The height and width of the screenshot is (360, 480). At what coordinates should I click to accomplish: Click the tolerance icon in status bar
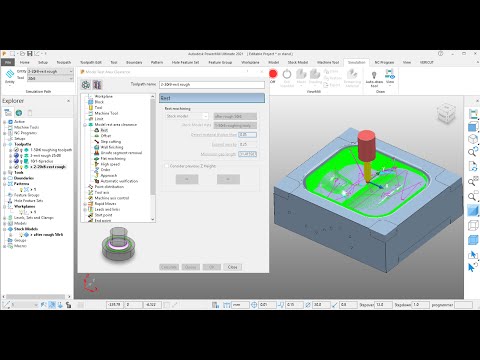(254, 305)
